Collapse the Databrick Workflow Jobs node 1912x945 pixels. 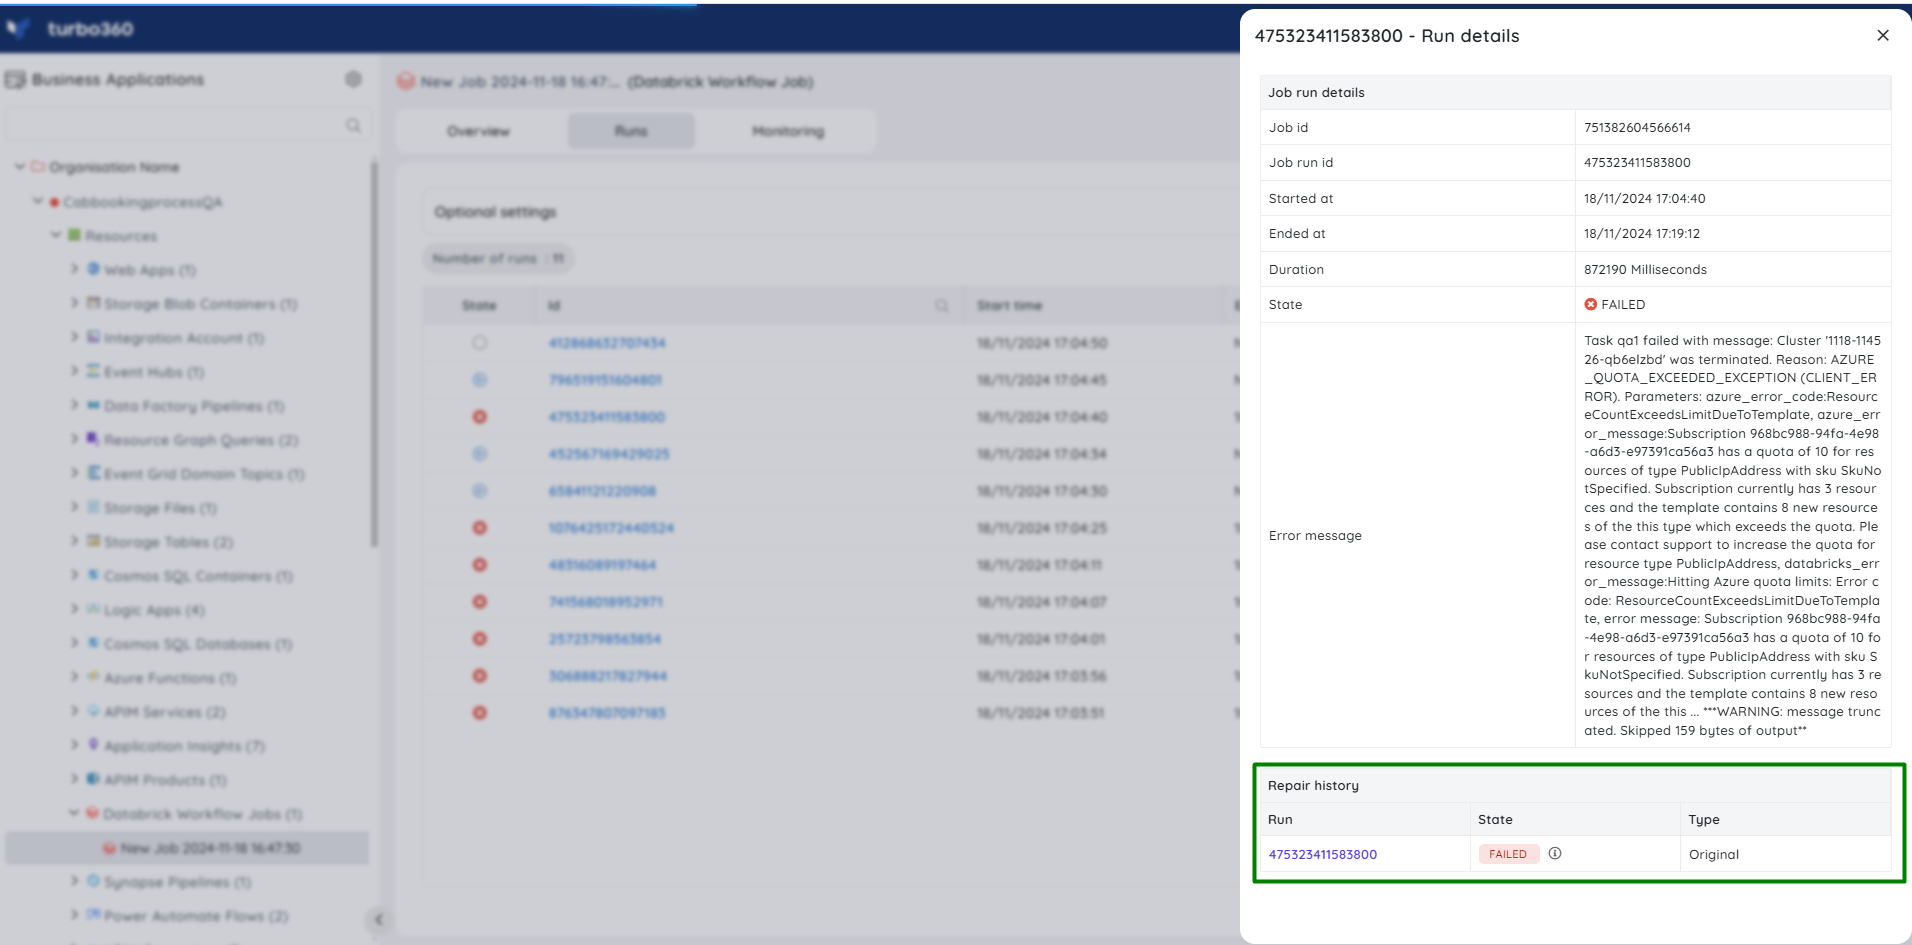pos(74,813)
